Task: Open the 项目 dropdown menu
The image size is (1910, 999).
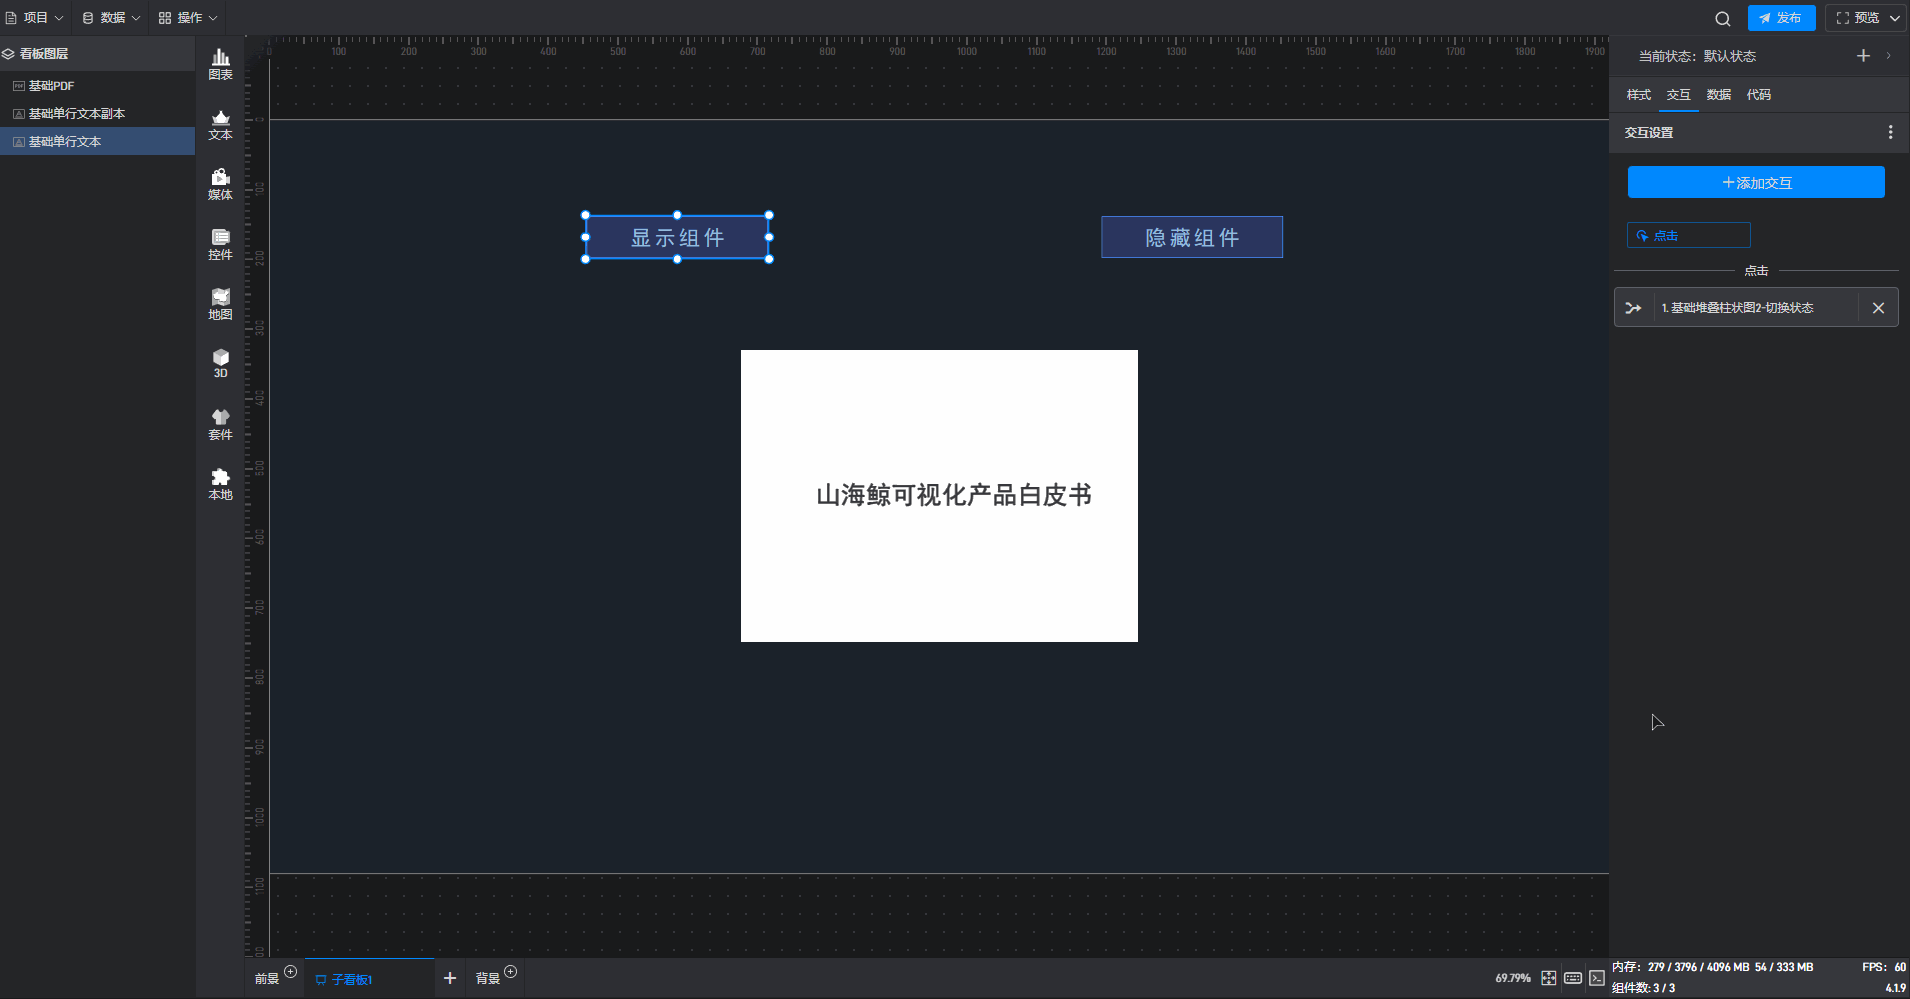Action: click(35, 18)
